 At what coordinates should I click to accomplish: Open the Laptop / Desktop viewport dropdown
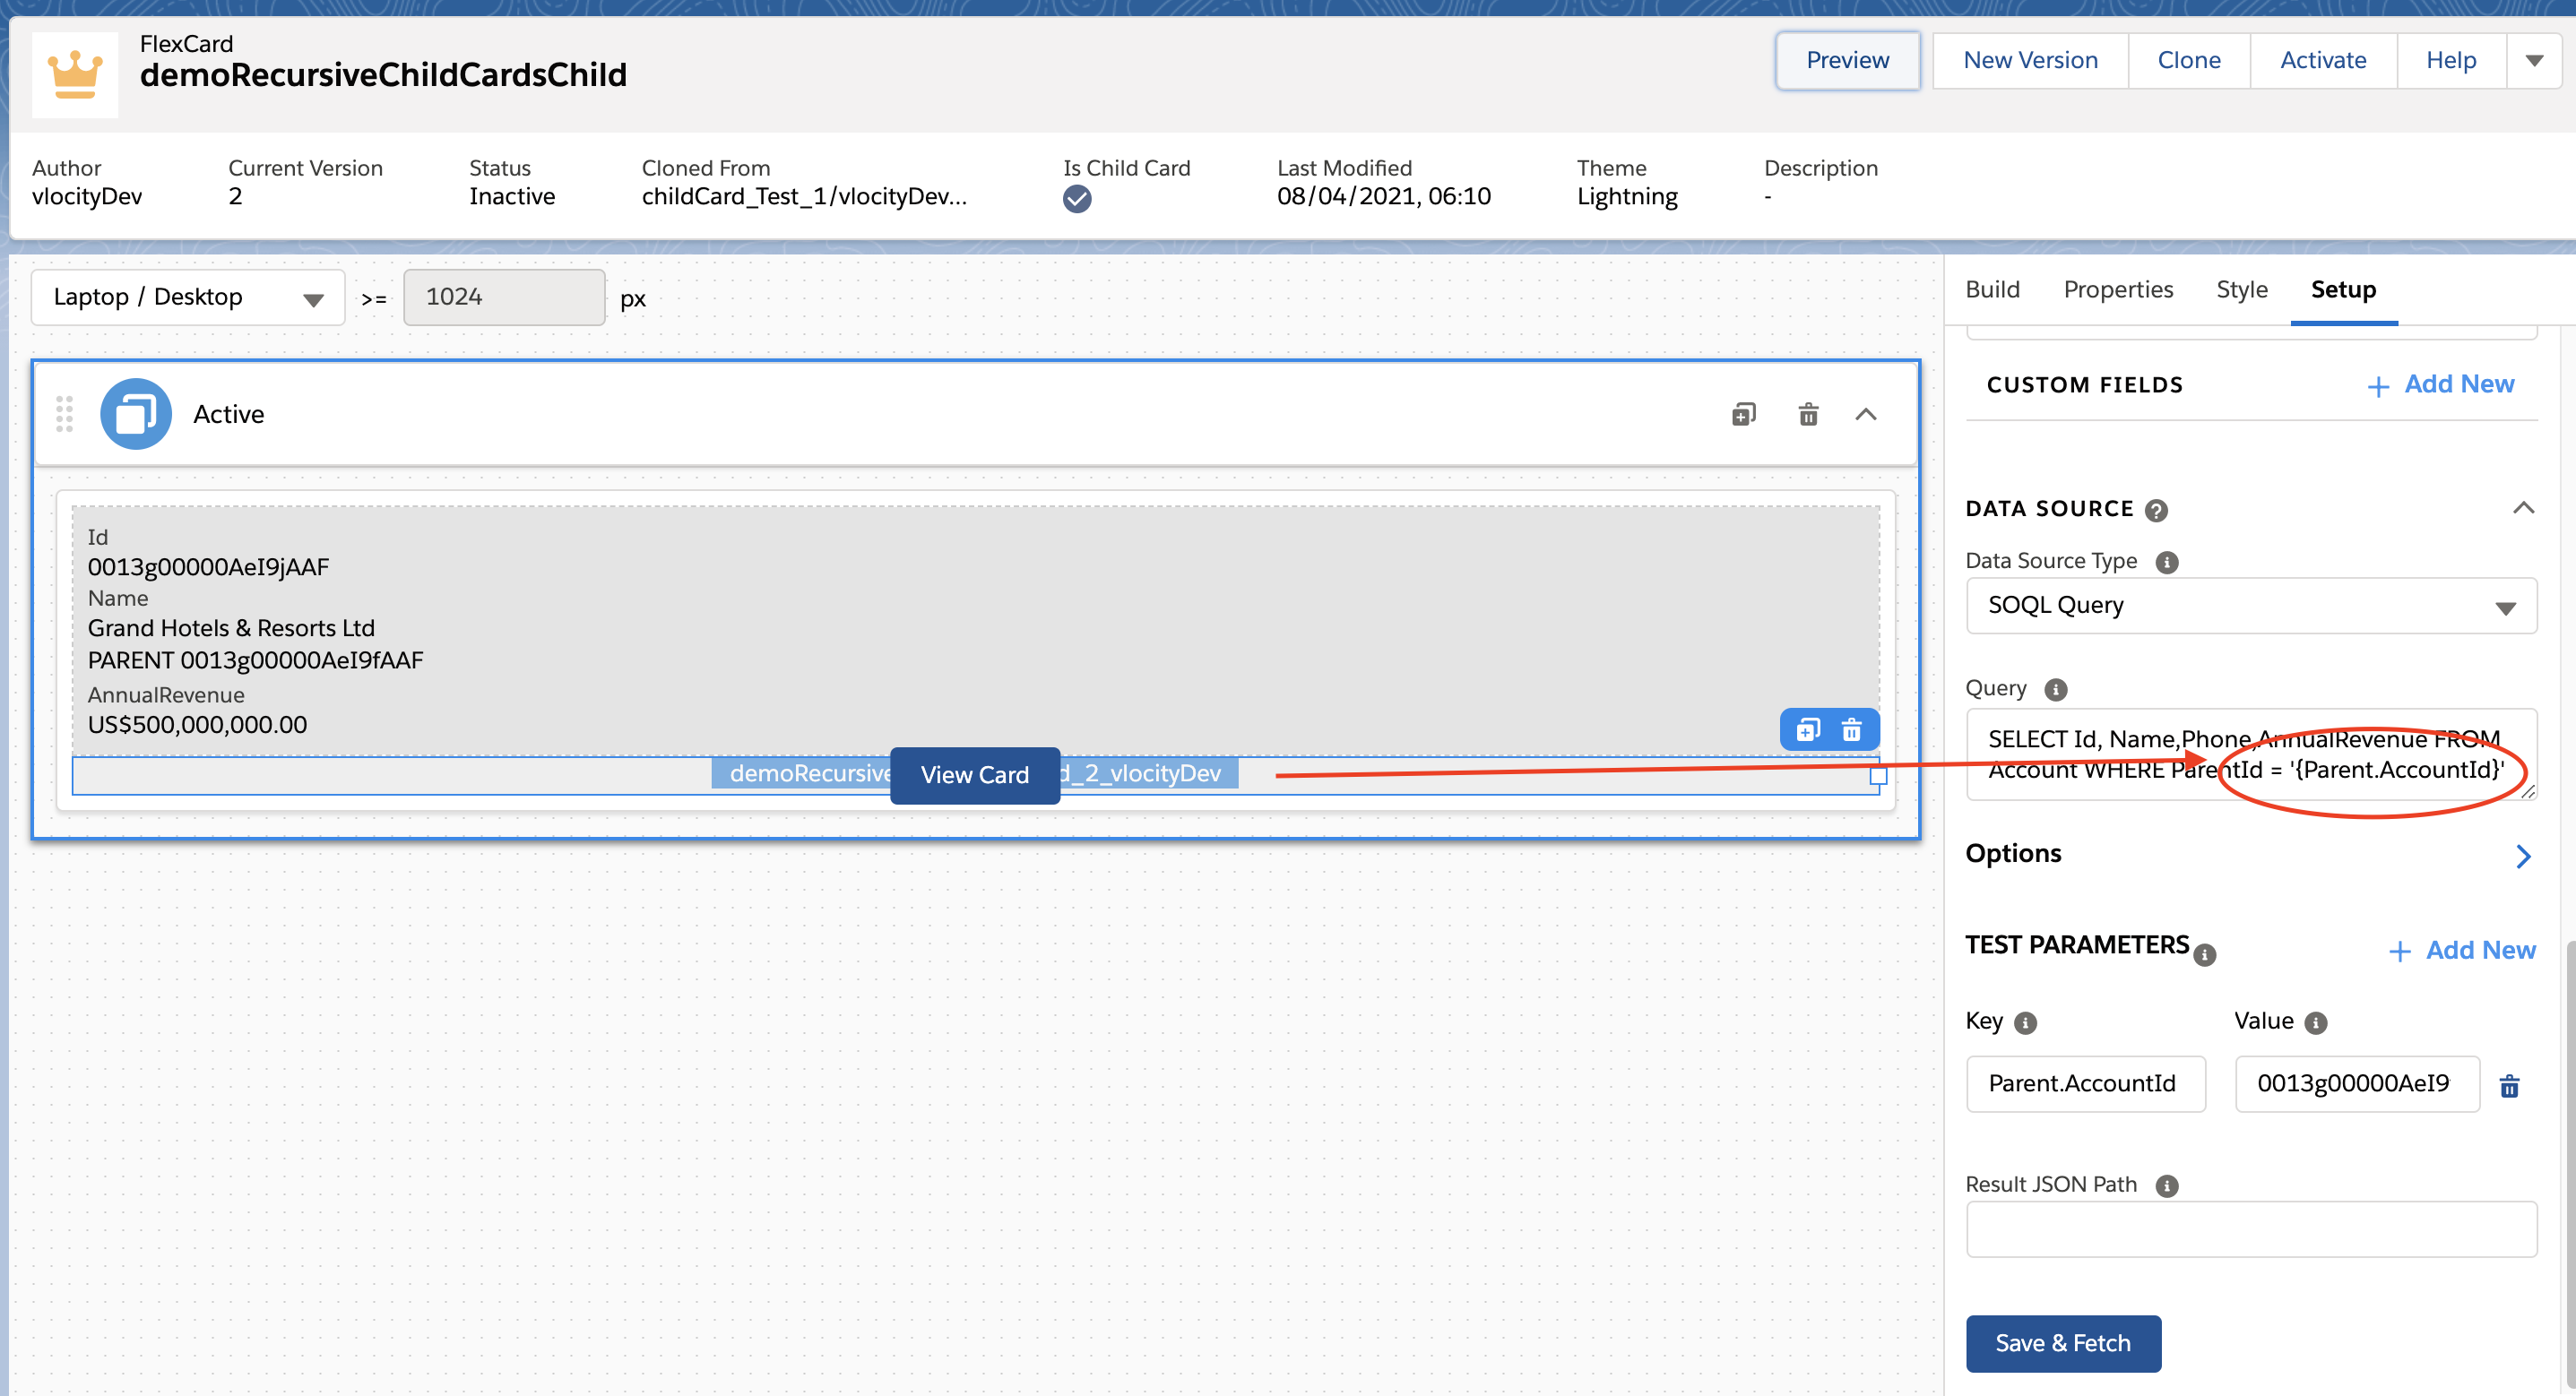(188, 297)
